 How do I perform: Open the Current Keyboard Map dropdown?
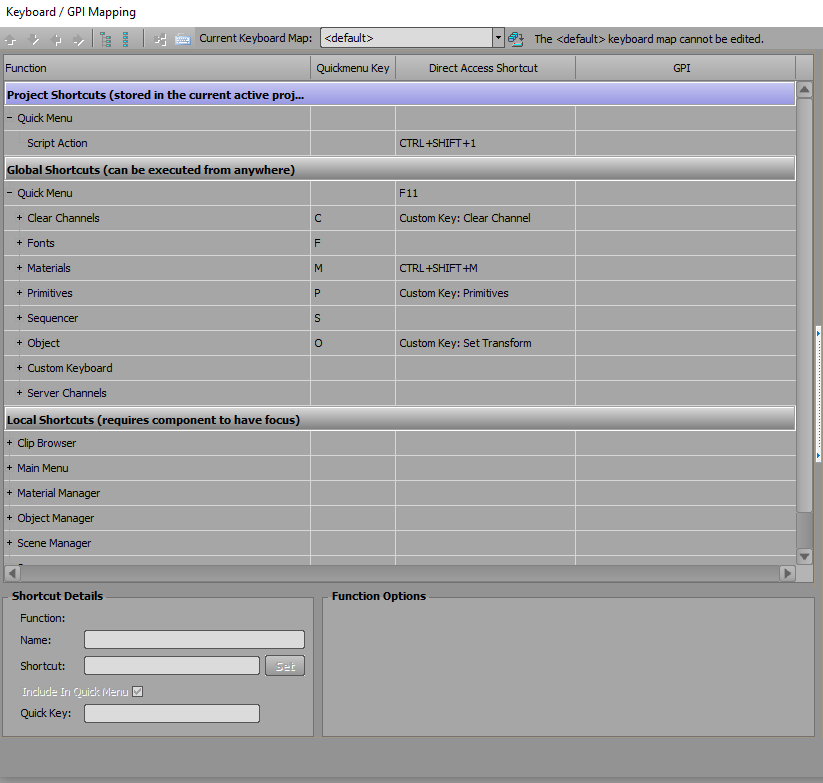point(498,38)
